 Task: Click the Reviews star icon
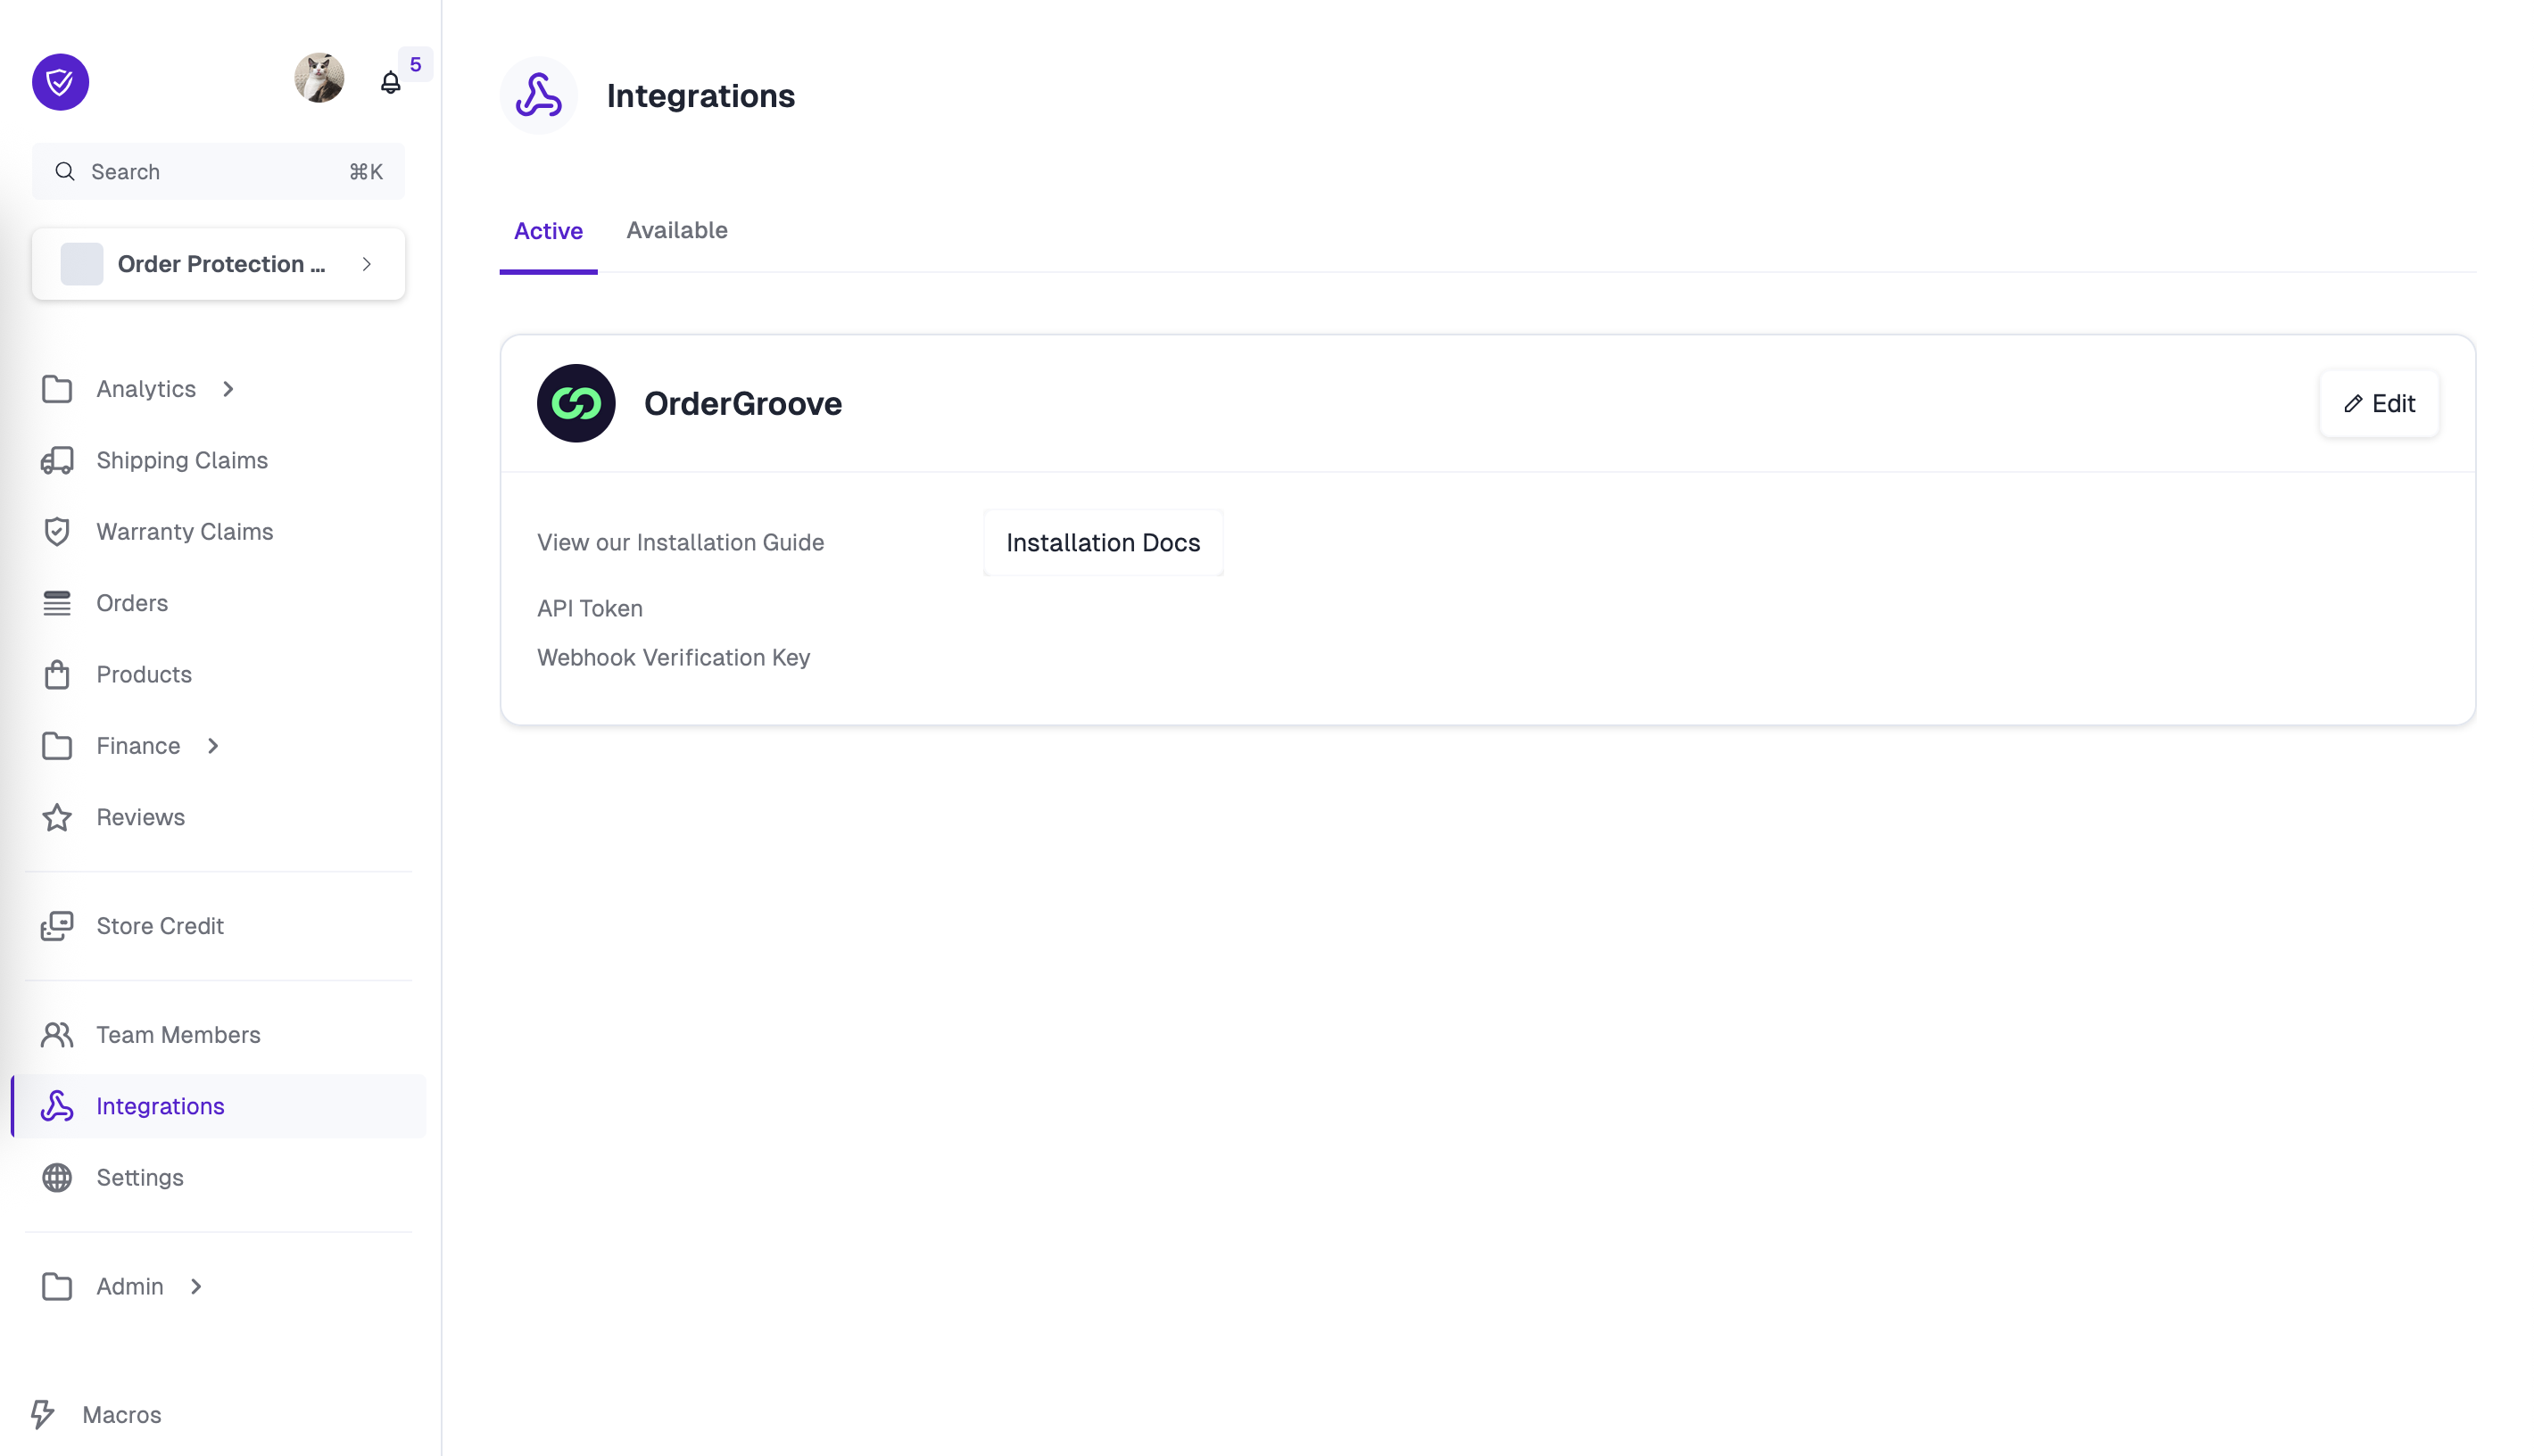pos(57,817)
